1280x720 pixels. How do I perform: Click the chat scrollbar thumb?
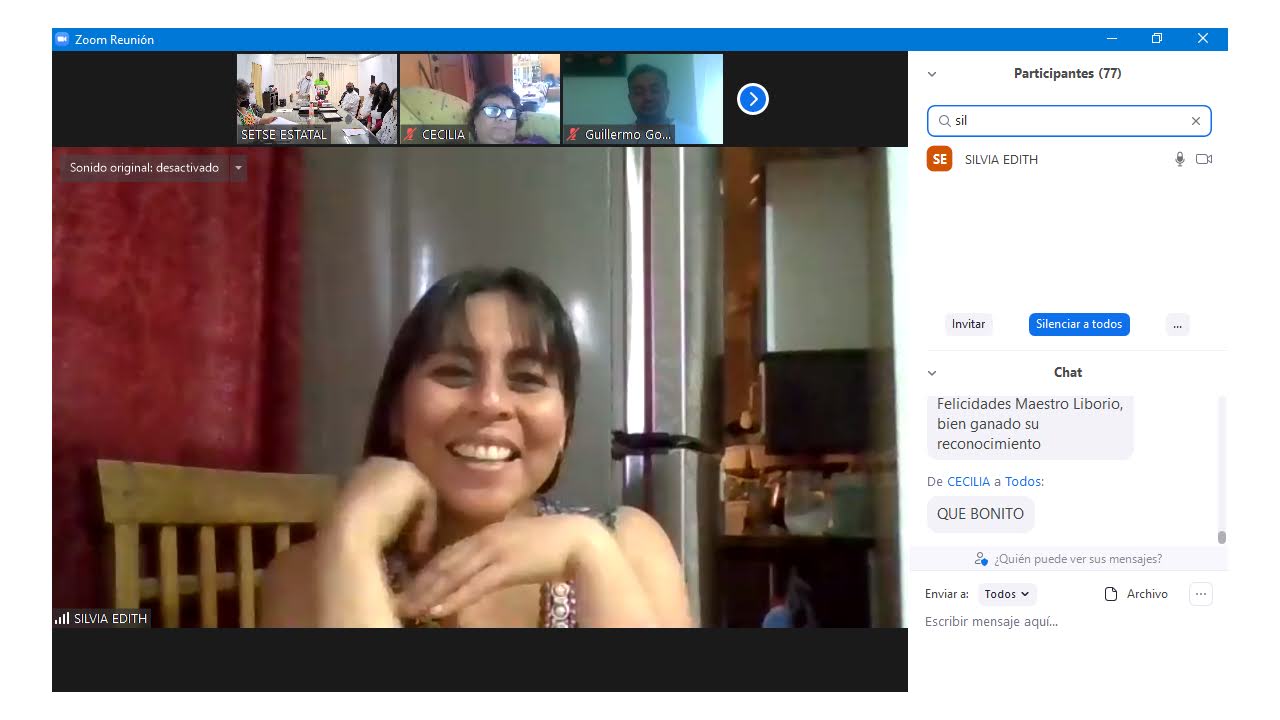point(1221,537)
